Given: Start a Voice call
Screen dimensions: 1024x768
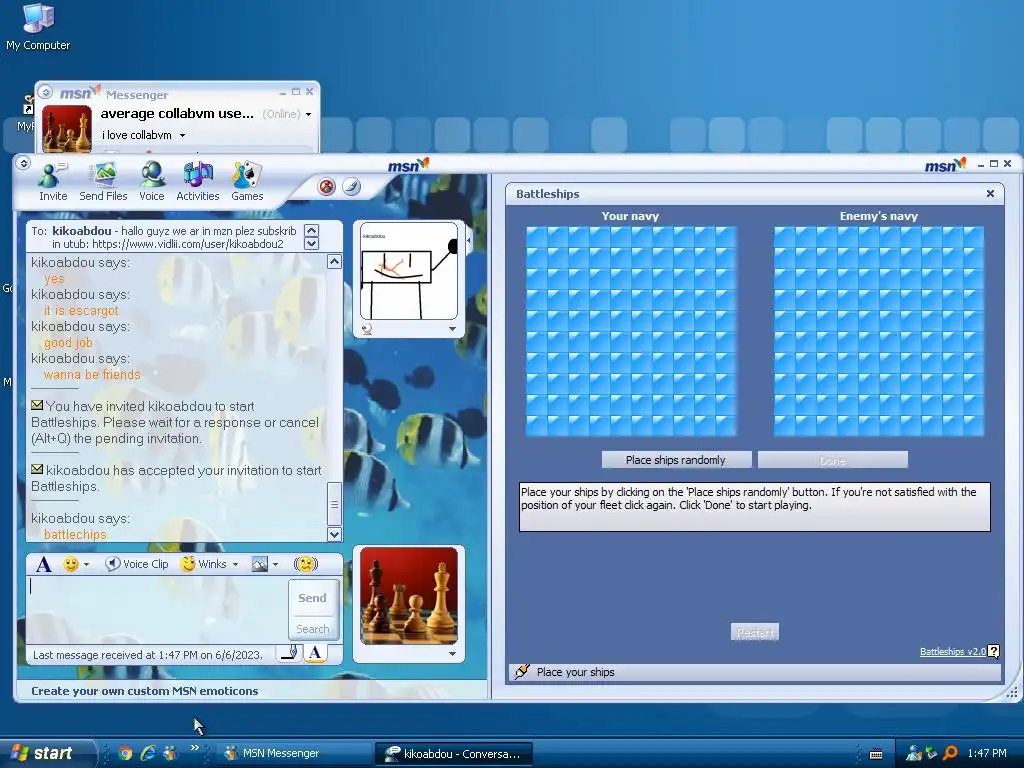Looking at the screenshot, I should [x=152, y=181].
